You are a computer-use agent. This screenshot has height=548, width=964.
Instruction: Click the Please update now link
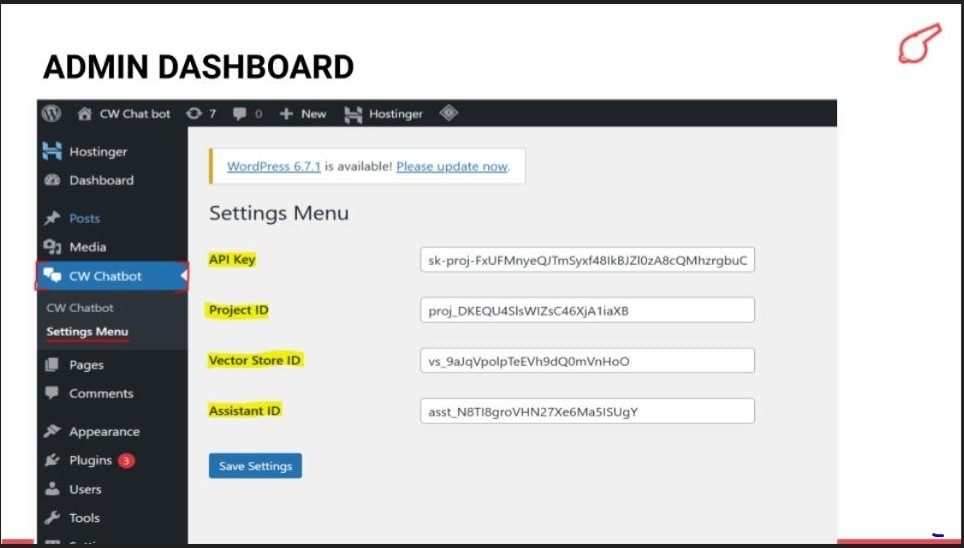point(452,166)
